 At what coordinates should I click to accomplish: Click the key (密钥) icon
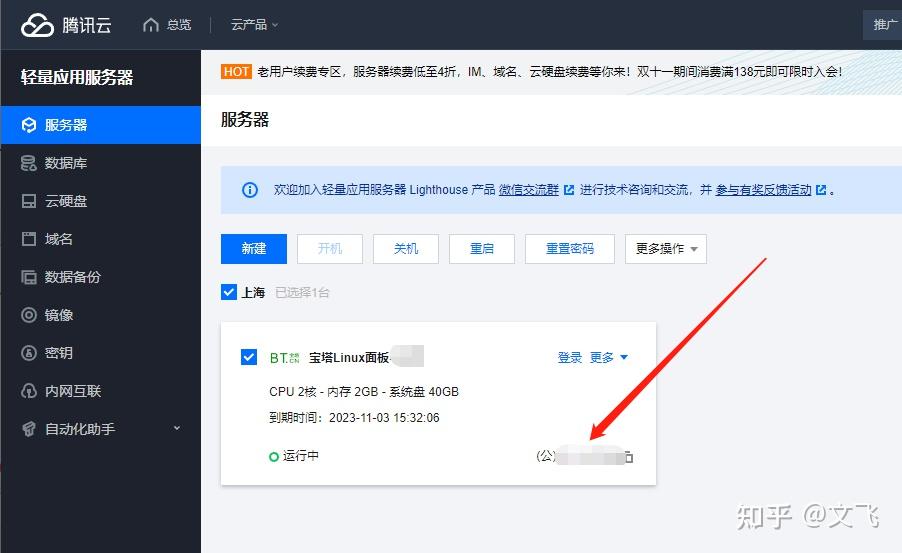click(x=29, y=353)
